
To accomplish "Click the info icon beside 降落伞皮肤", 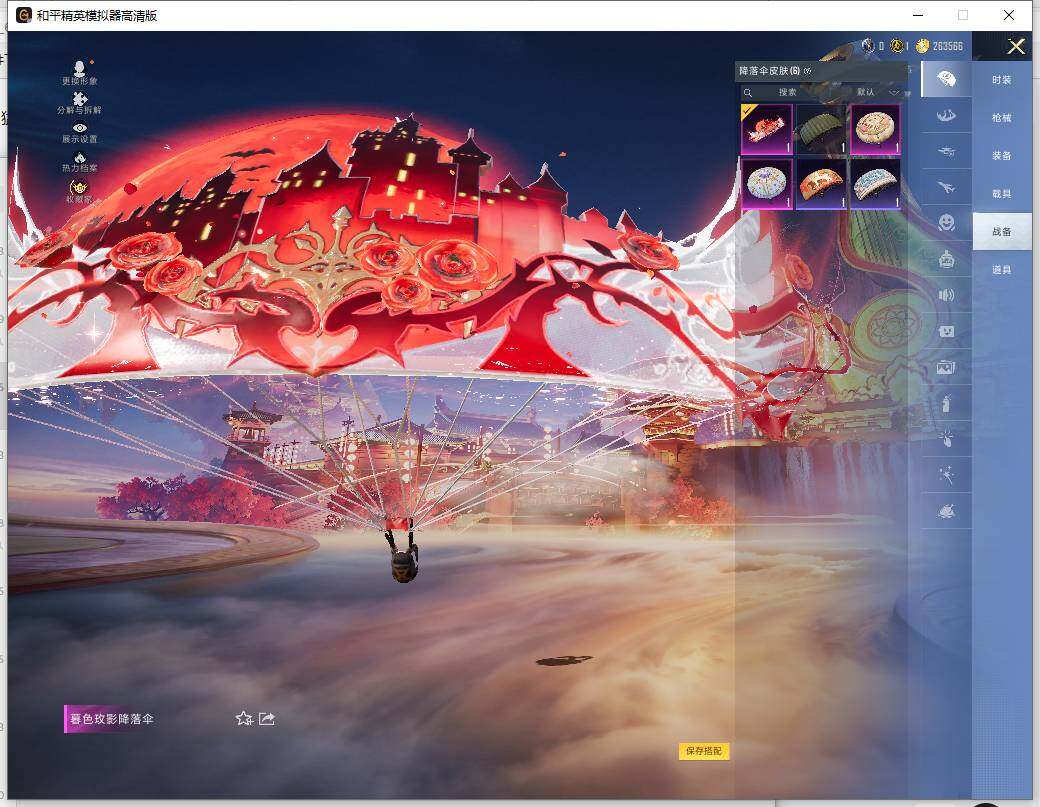I will coord(807,71).
